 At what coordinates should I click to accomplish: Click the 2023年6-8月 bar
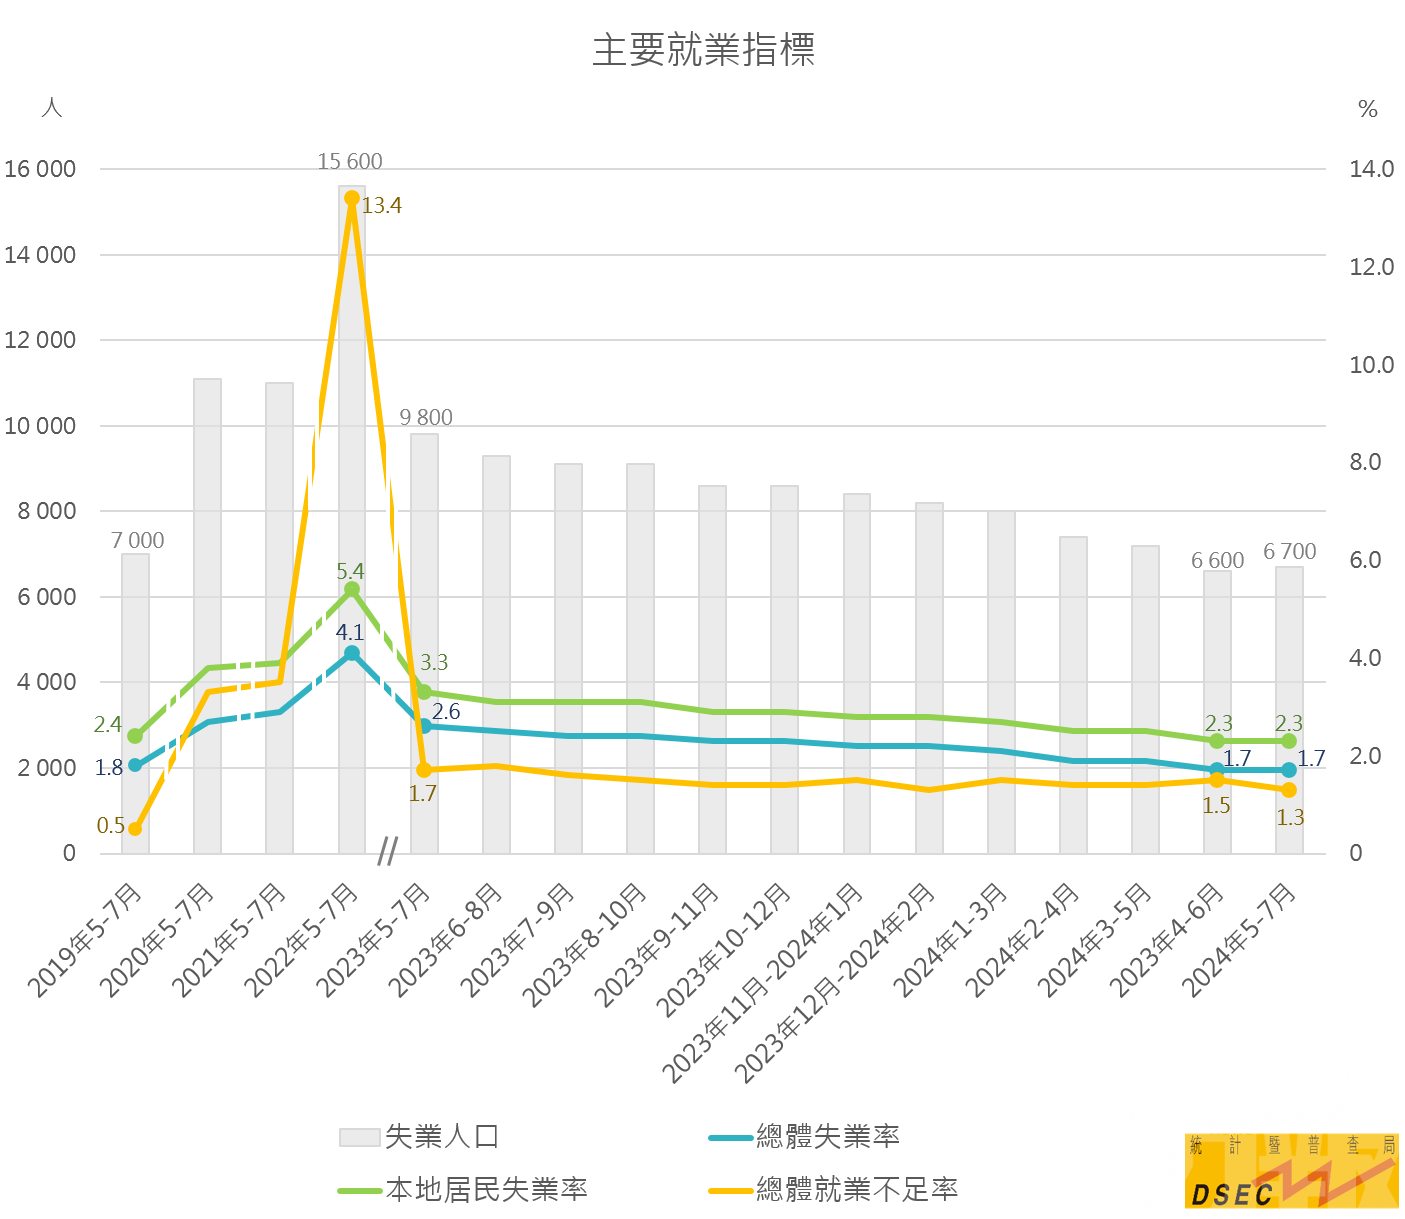point(496,654)
